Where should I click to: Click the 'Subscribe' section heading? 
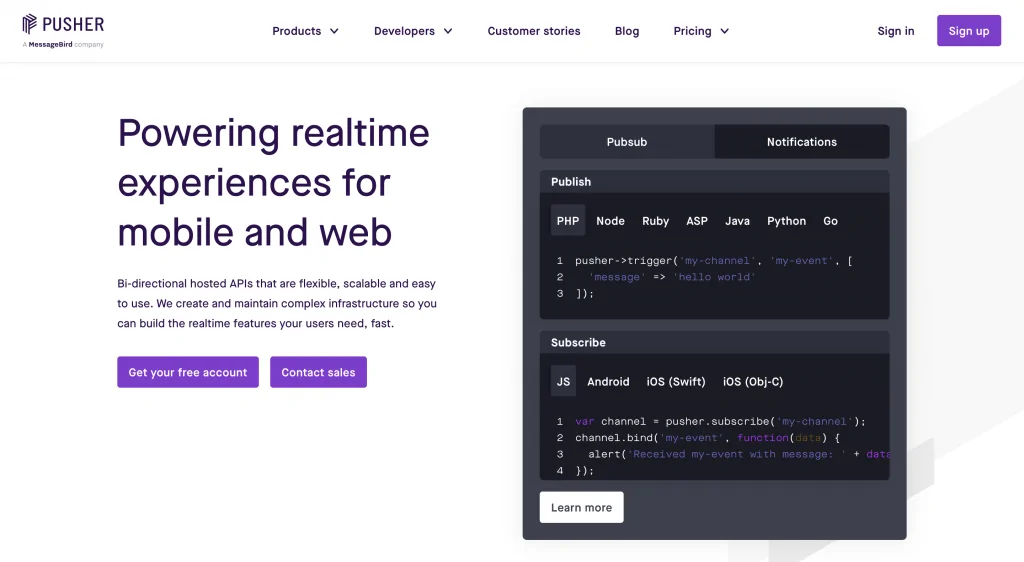coord(578,342)
